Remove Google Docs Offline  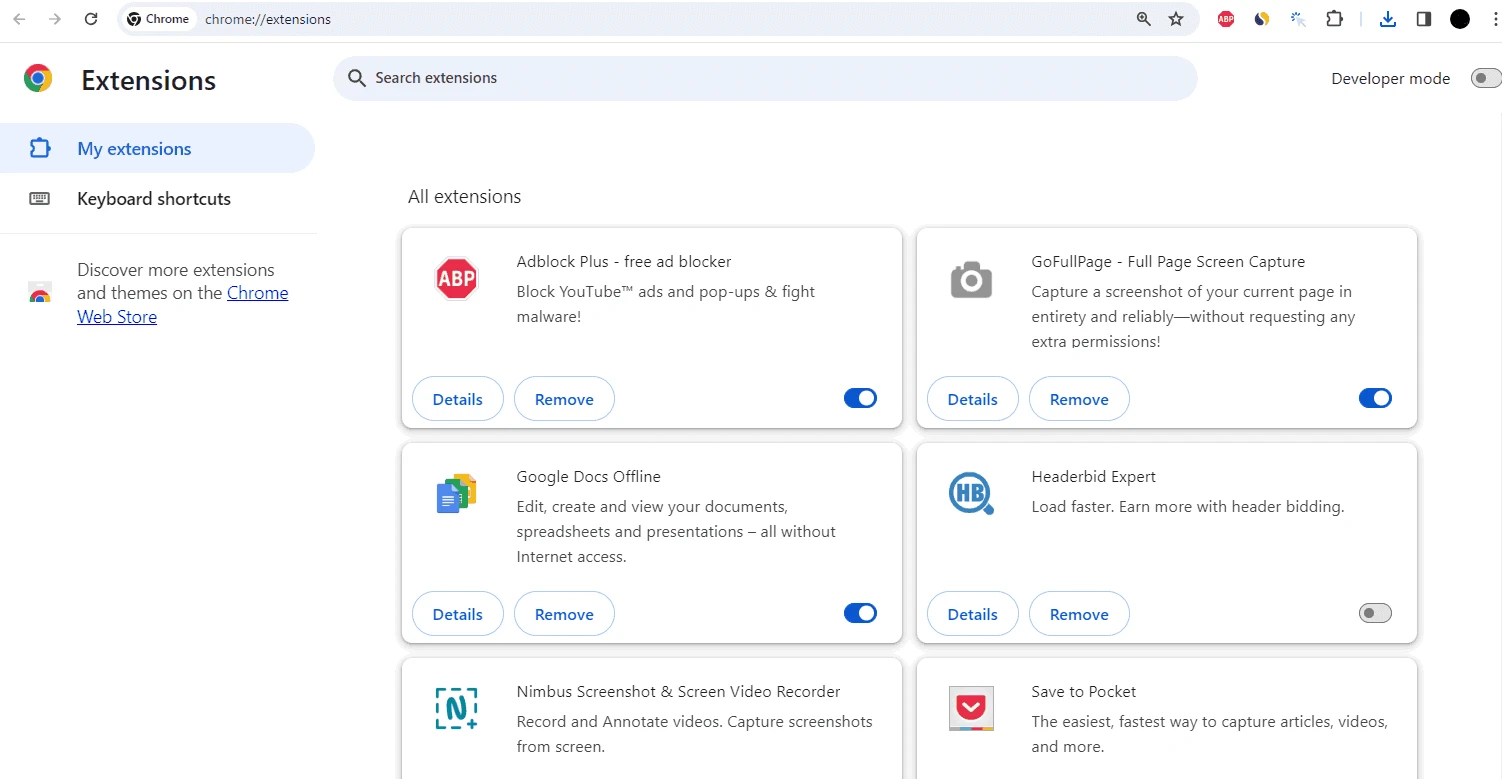564,614
